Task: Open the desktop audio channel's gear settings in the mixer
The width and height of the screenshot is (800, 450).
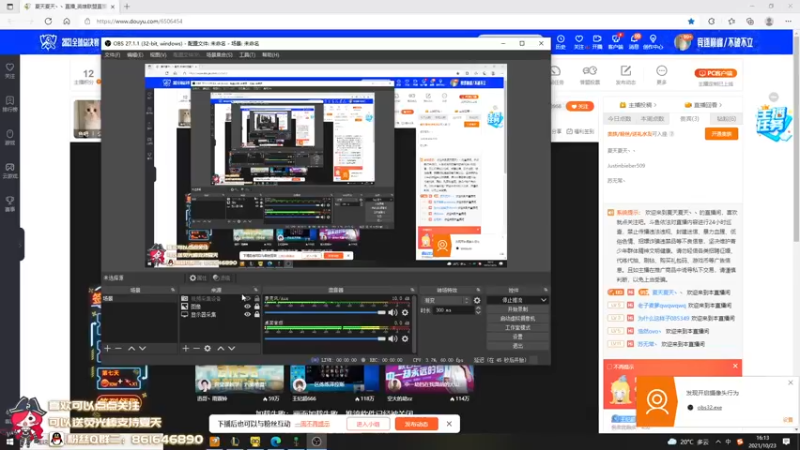Action: tap(405, 338)
